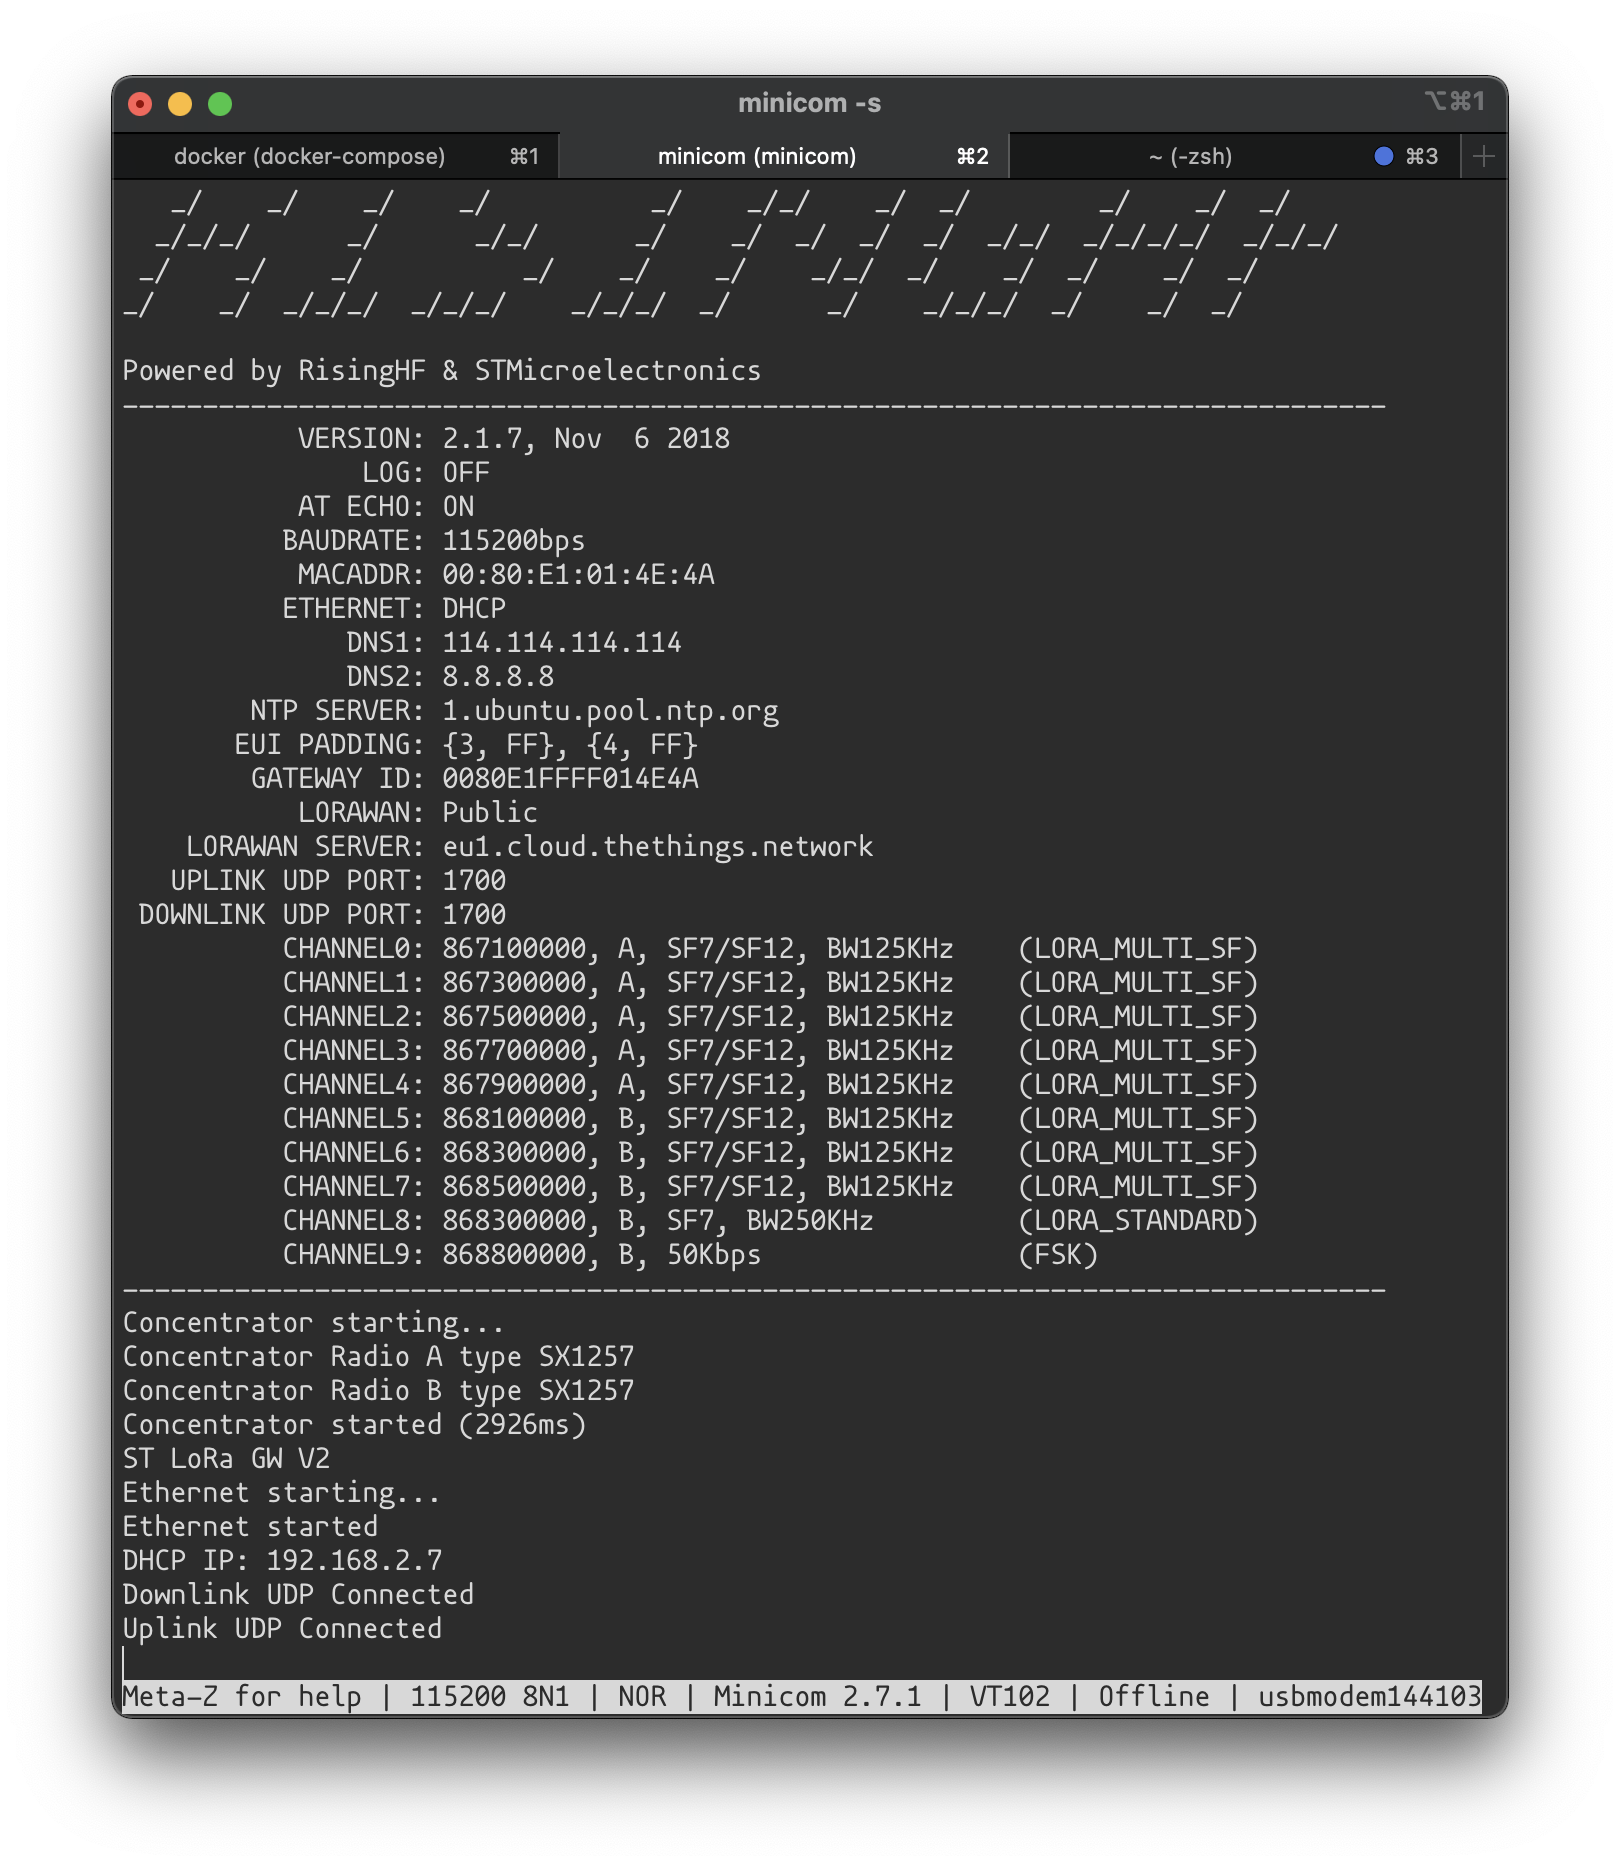Click AT ECHO: ON line
Viewport: 1620px width, 1866px height.
coord(386,507)
